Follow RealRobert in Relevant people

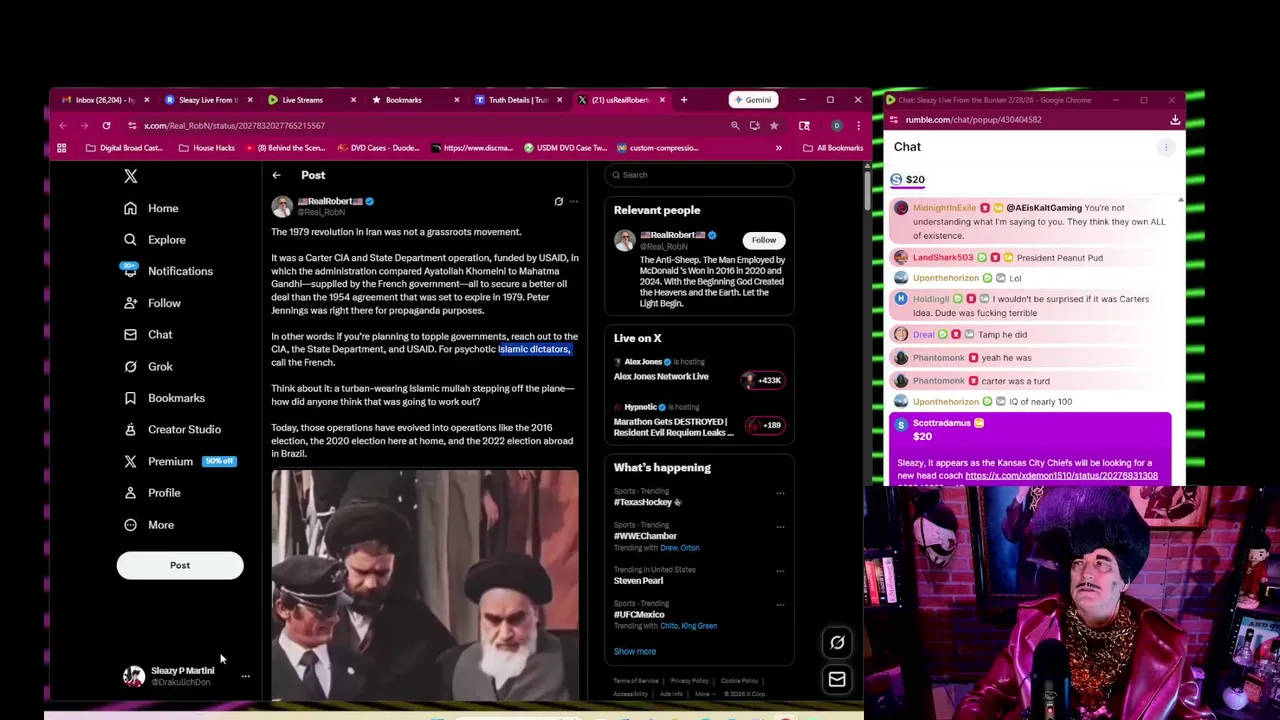(764, 240)
